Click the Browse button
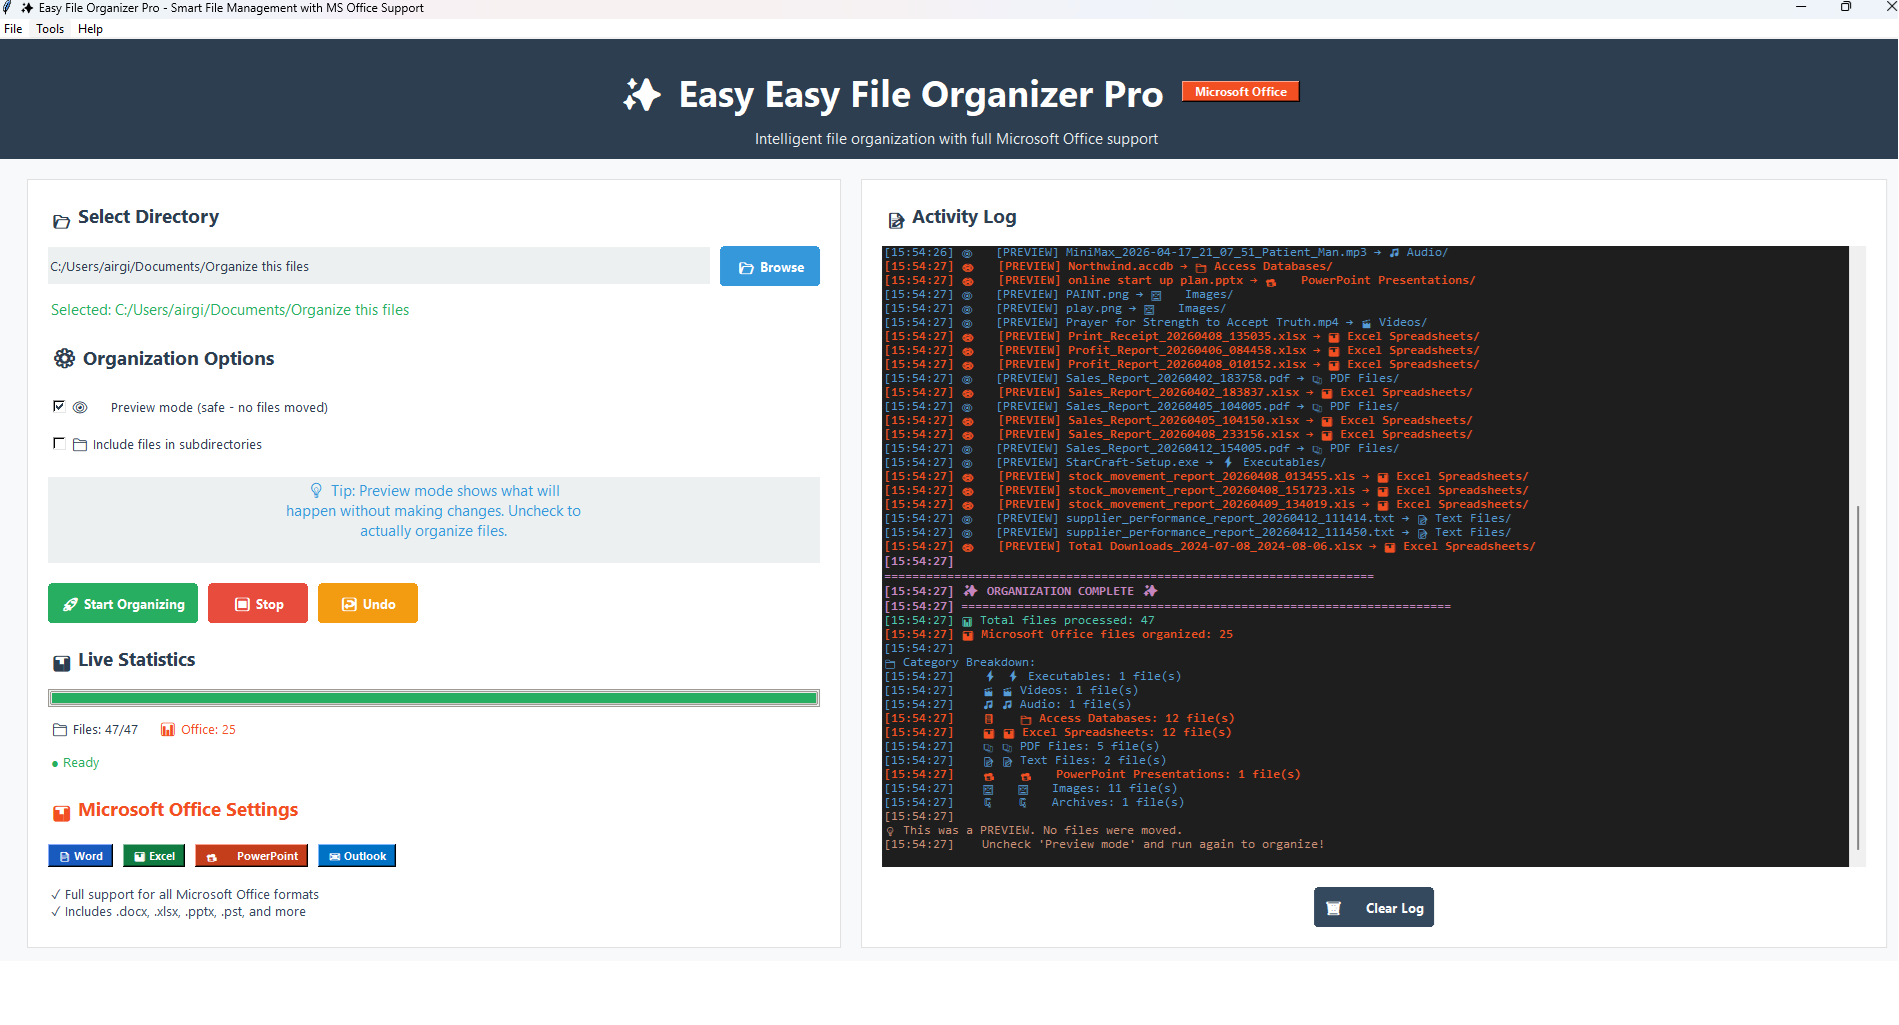This screenshot has width=1899, height=1025. click(x=770, y=266)
